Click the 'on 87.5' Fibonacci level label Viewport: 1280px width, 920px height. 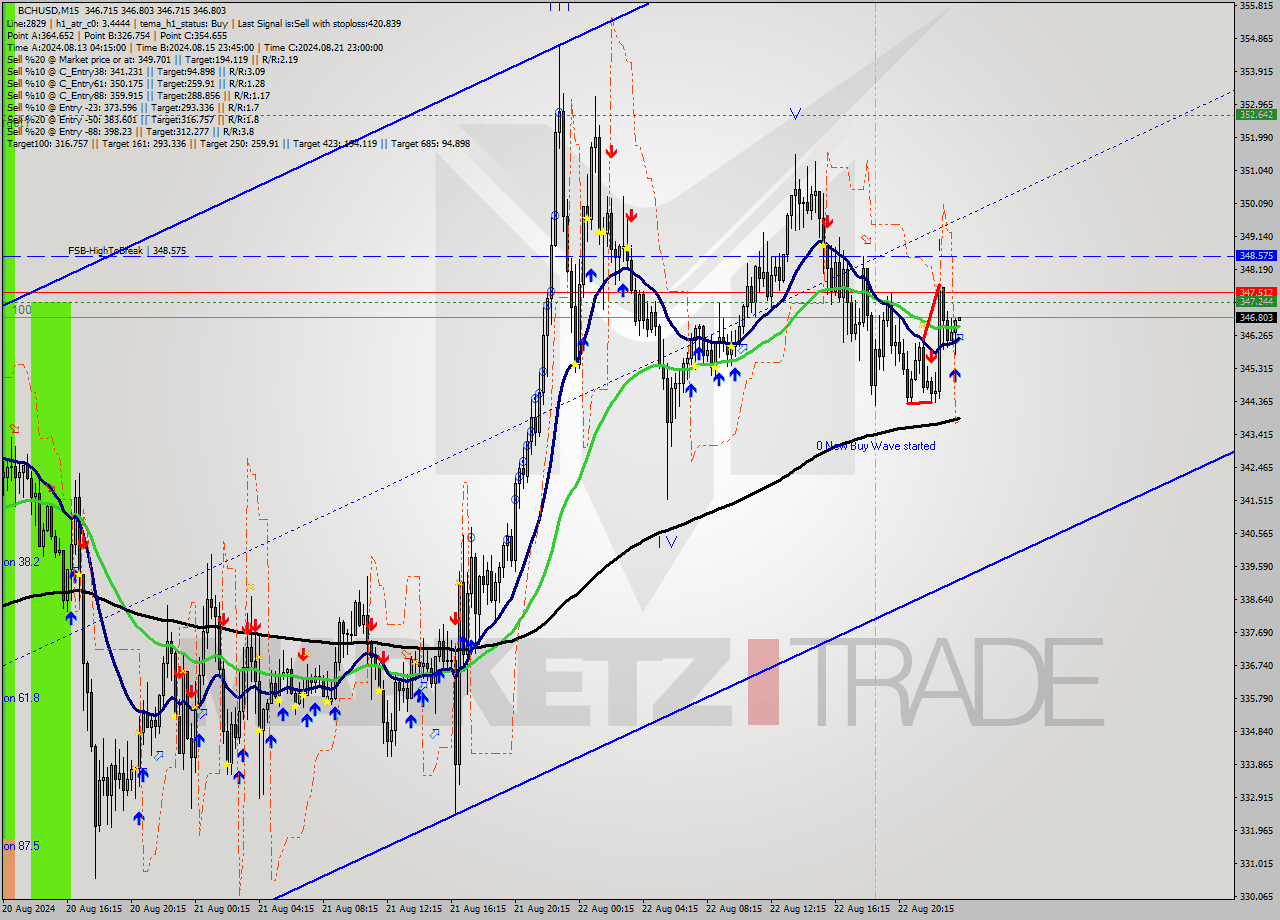click(21, 846)
